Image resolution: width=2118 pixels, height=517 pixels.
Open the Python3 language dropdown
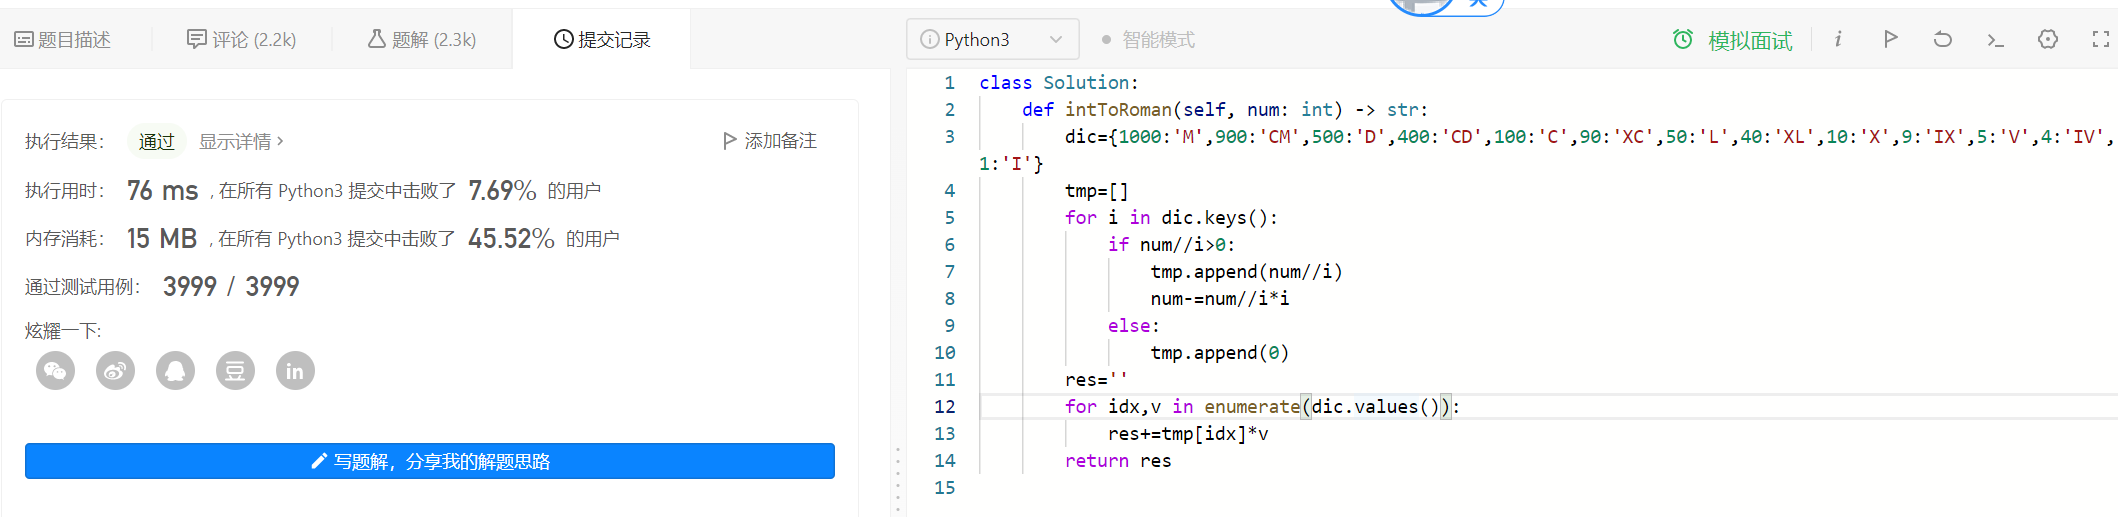point(993,39)
